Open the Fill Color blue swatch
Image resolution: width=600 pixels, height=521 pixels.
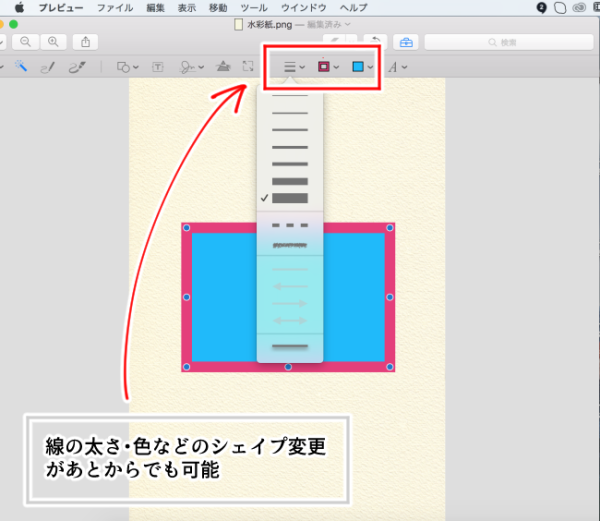click(362, 67)
